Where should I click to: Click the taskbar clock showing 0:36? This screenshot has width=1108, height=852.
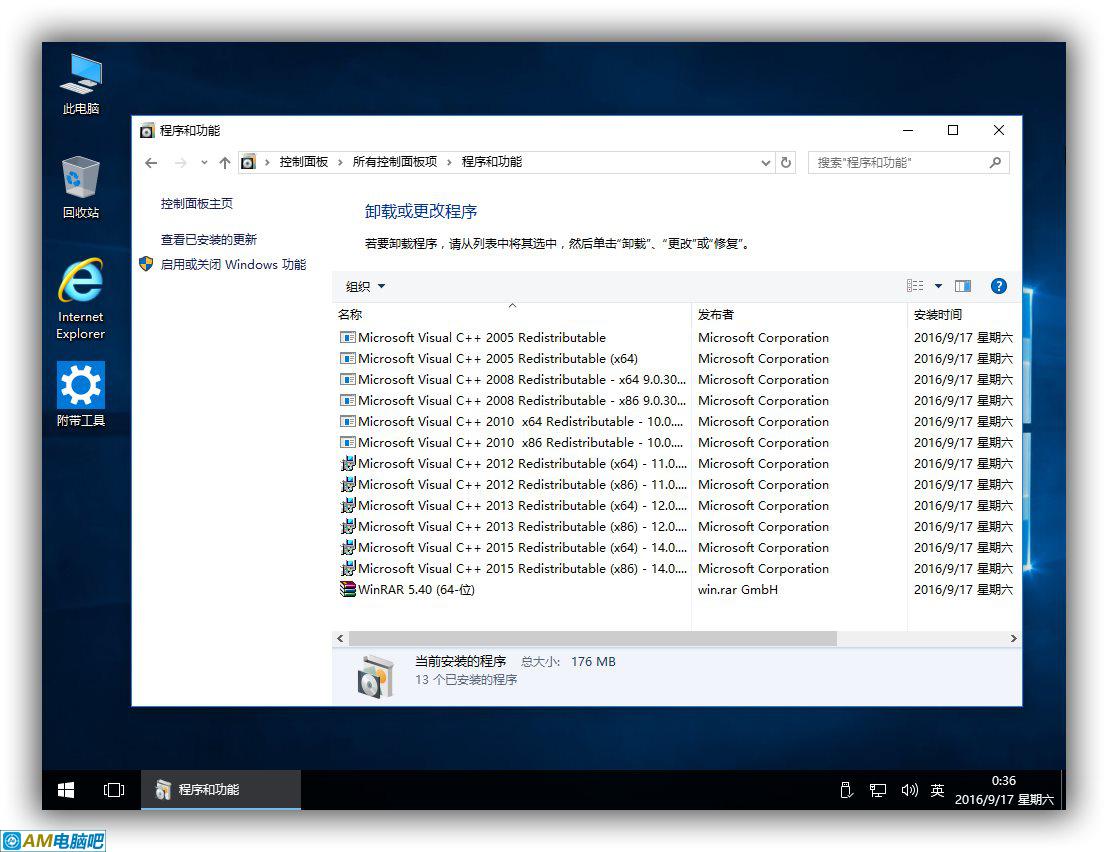[x=1004, y=790]
